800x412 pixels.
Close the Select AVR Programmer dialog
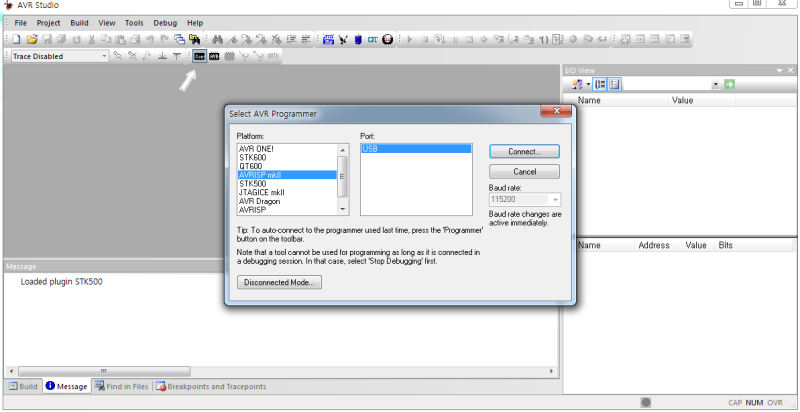tap(556, 111)
